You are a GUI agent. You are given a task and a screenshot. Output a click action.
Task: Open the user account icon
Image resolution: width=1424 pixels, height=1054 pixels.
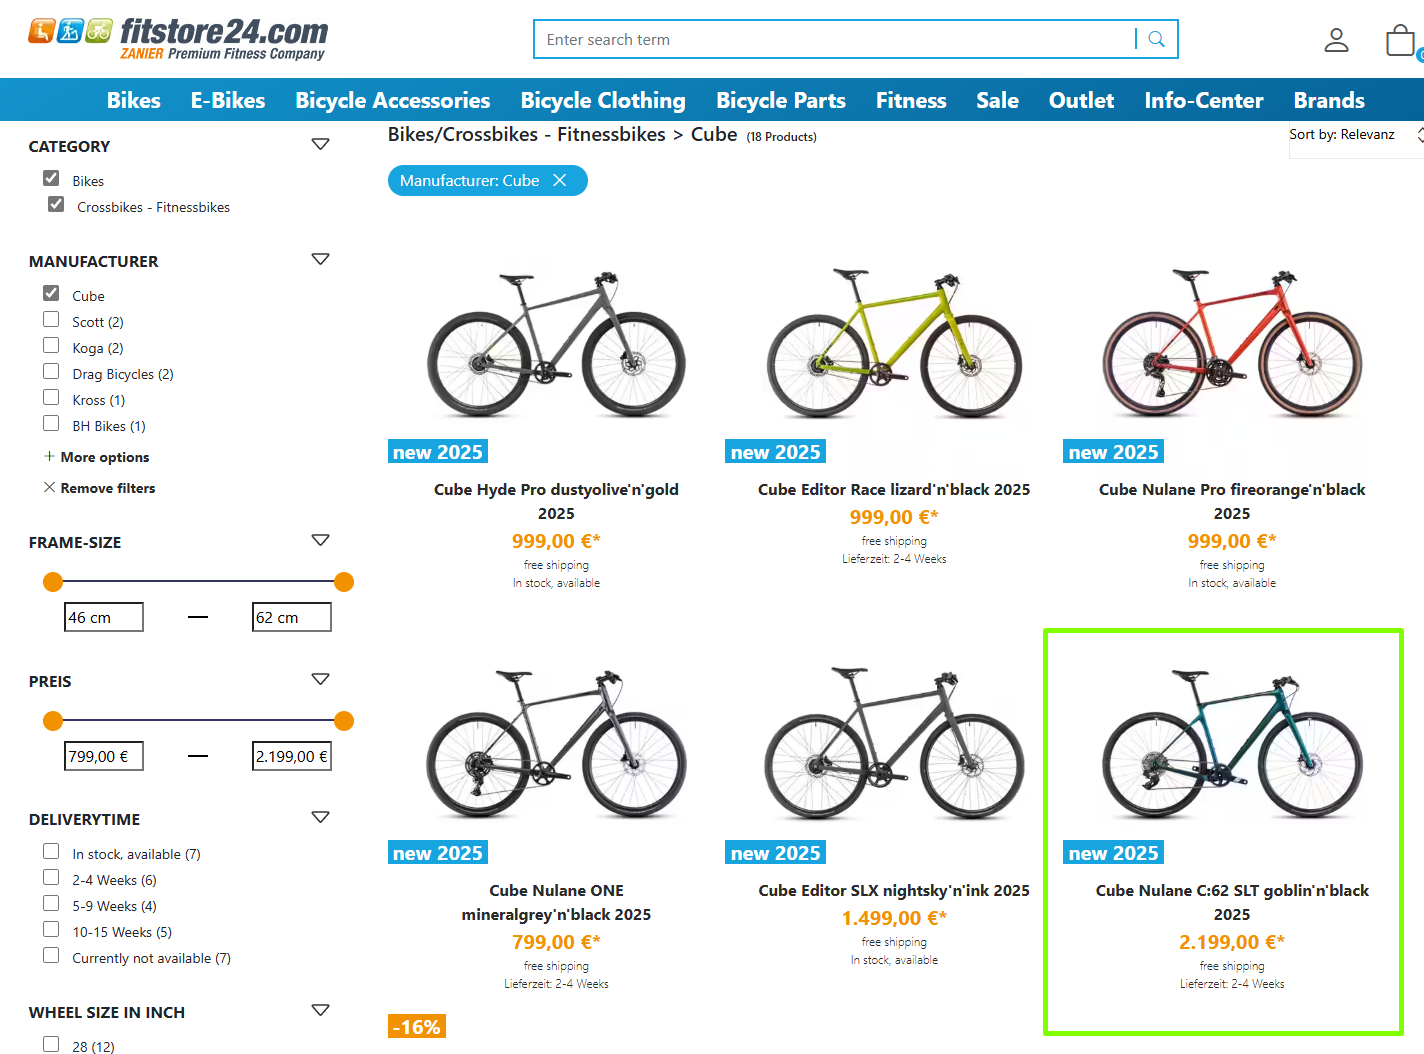[1336, 40]
